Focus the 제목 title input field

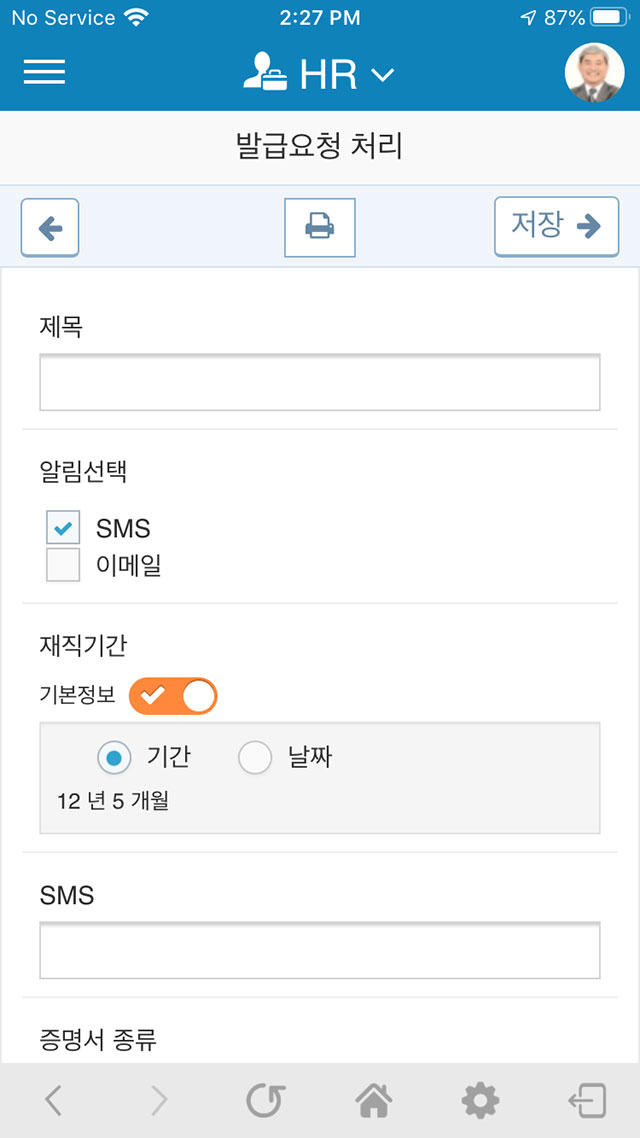pos(320,382)
